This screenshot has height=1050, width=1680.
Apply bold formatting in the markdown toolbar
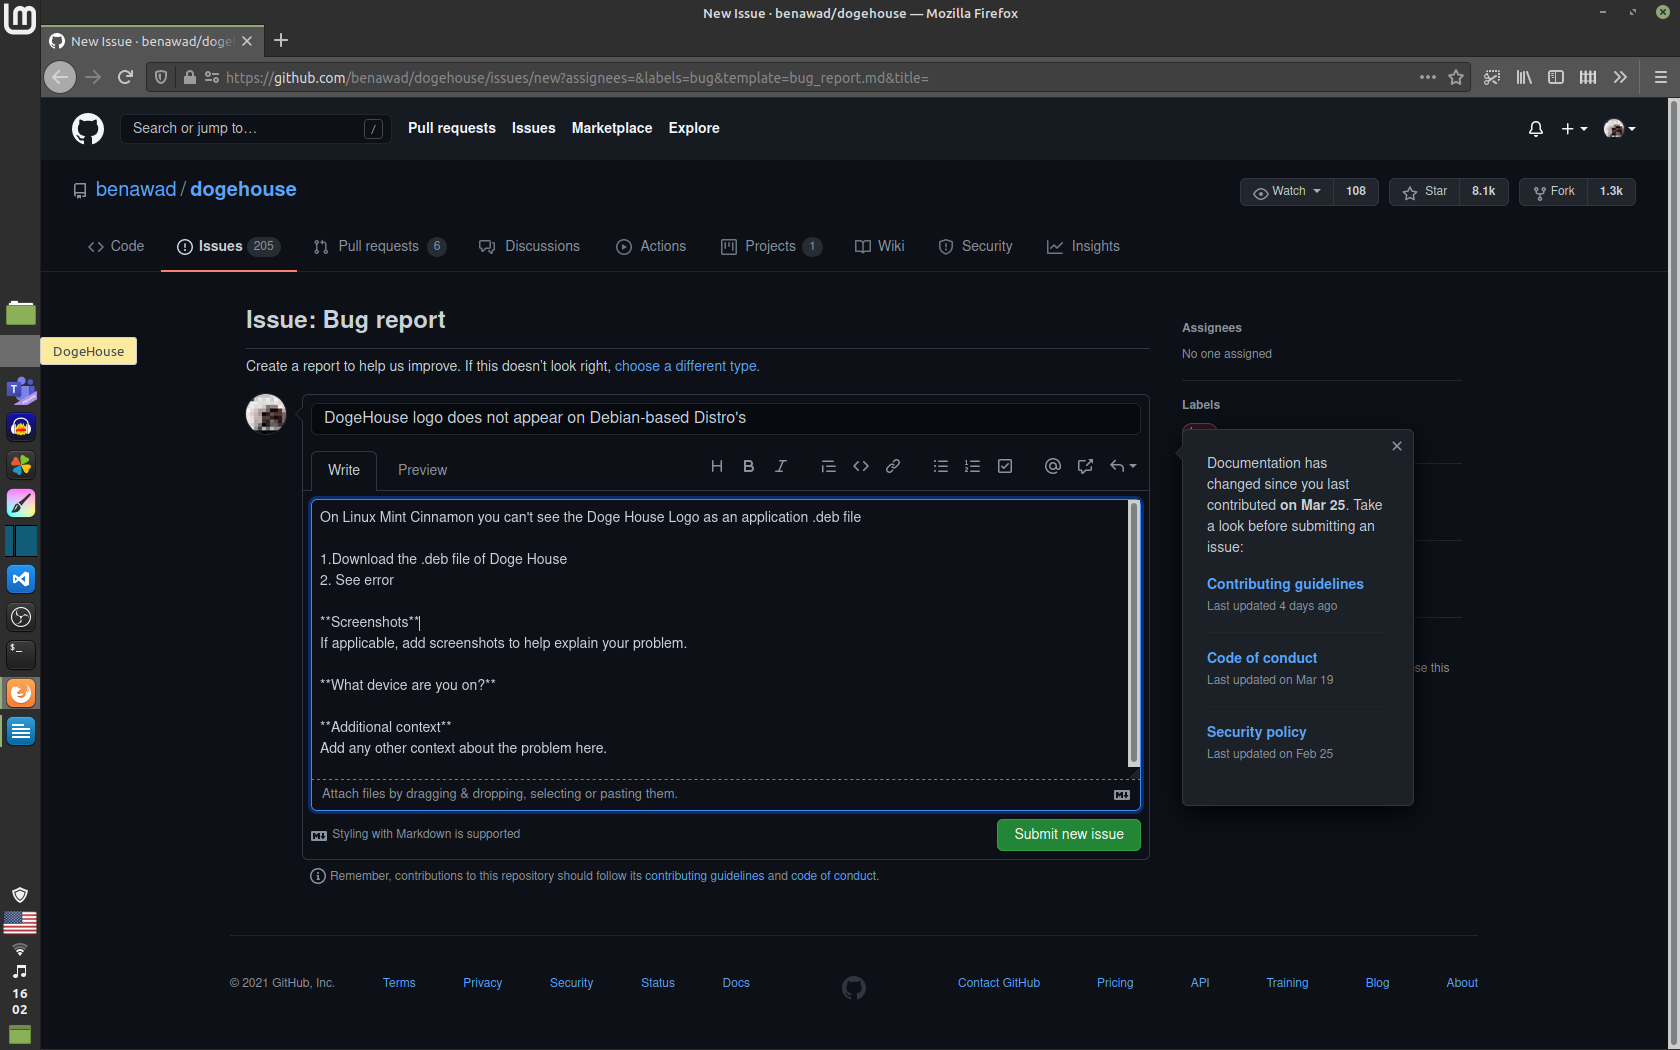click(x=748, y=466)
